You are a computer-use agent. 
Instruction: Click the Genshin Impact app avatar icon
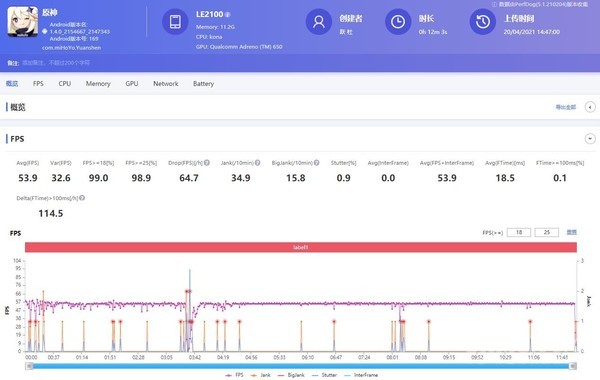tap(23, 21)
